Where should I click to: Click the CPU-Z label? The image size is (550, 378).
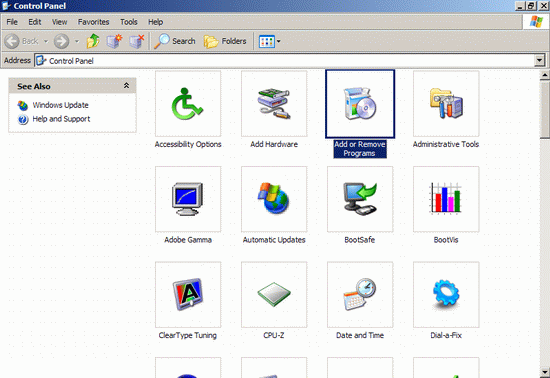click(x=274, y=335)
